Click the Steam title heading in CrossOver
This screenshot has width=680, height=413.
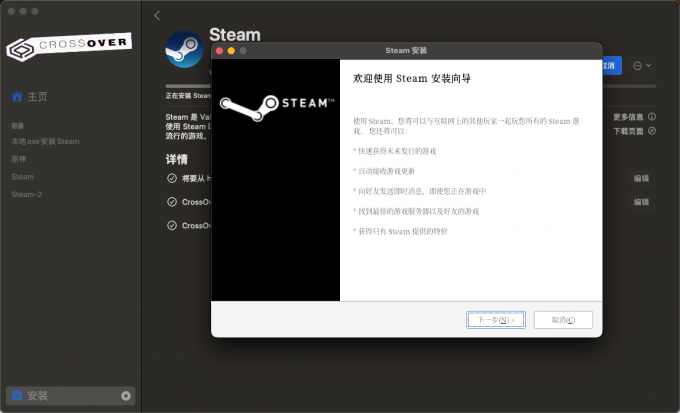235,35
